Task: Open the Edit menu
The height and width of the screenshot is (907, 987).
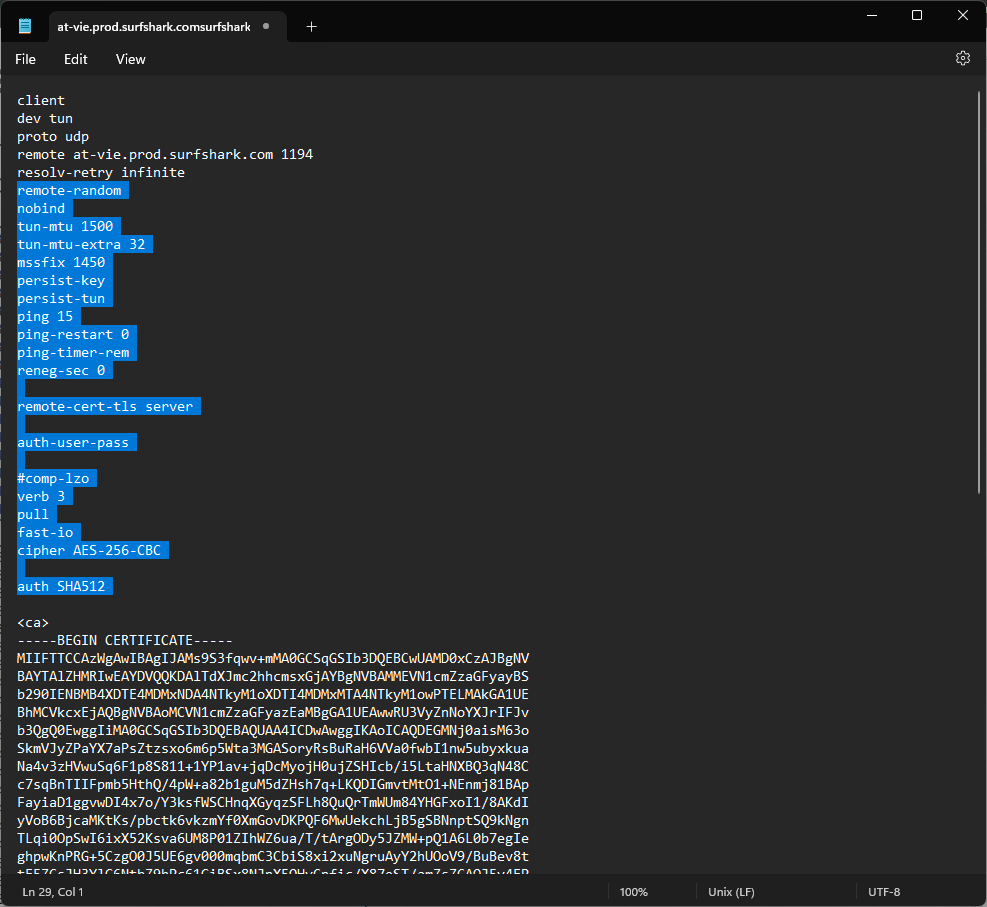Action: click(x=76, y=59)
